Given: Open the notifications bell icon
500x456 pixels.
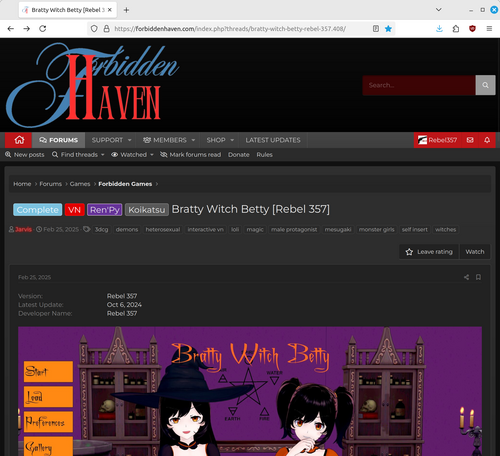Looking at the screenshot, I should click(487, 140).
